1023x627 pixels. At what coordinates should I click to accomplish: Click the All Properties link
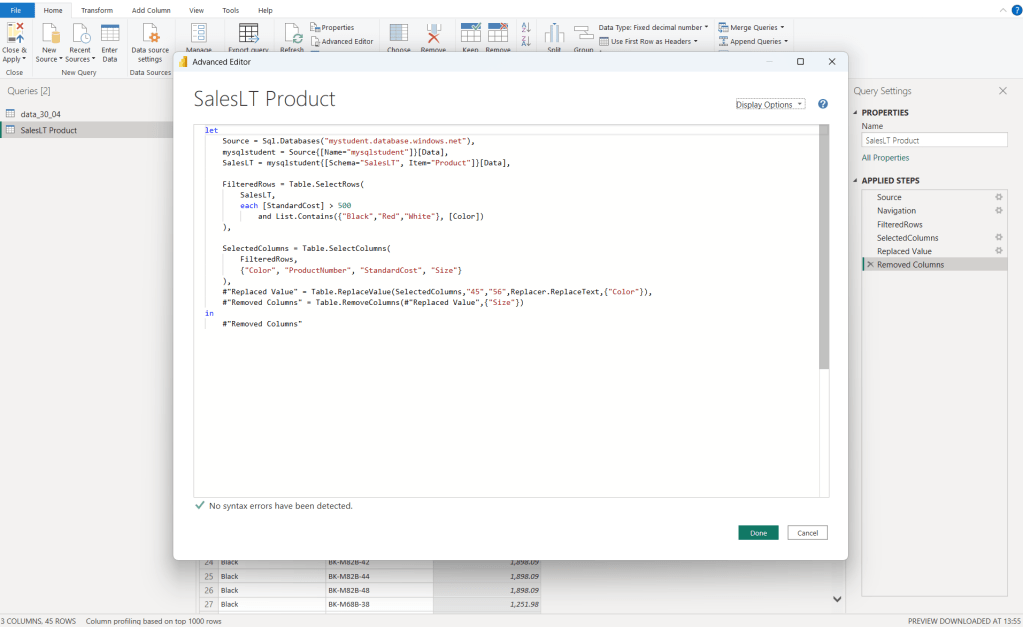click(885, 158)
